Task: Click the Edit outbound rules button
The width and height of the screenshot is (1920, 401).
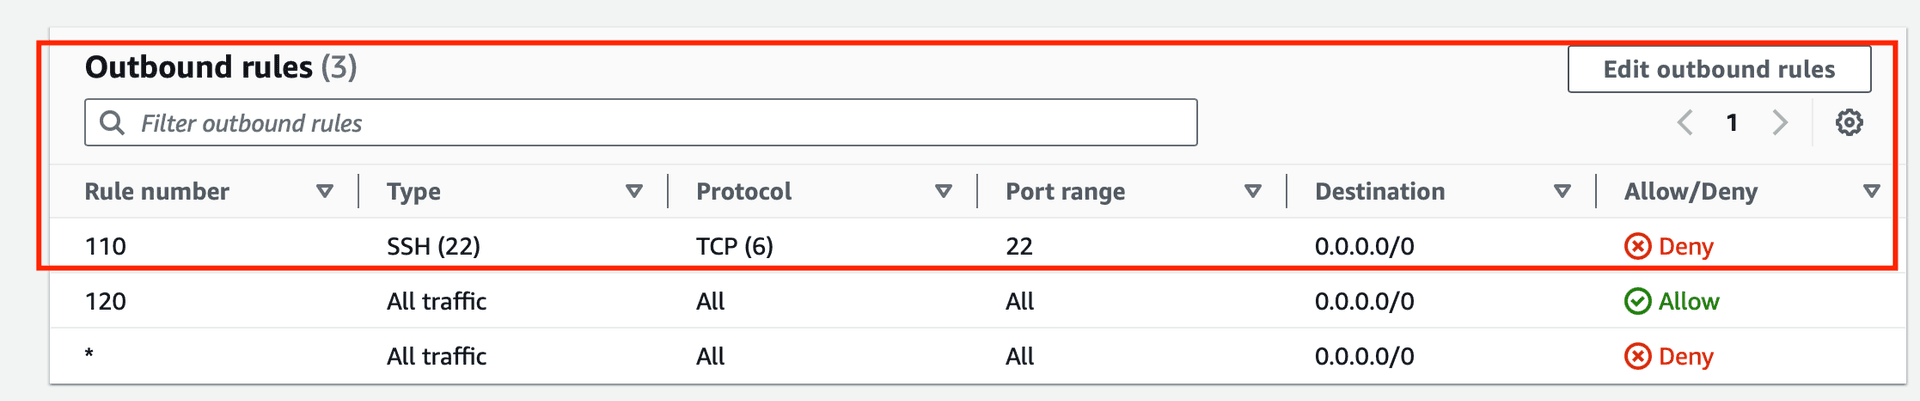Action: [x=1718, y=69]
